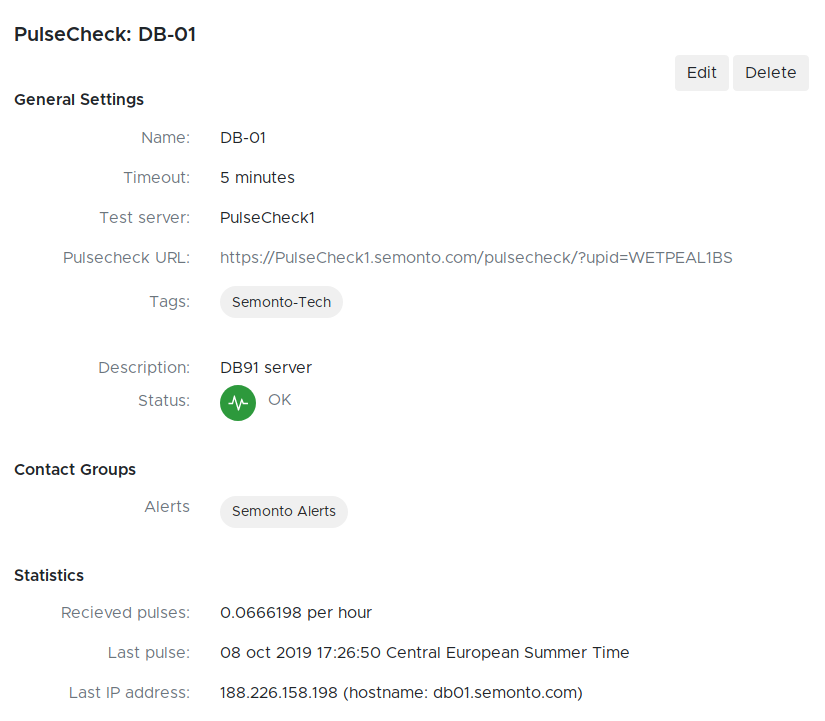Click the last IP address value
825x721 pixels.
[x=401, y=693]
